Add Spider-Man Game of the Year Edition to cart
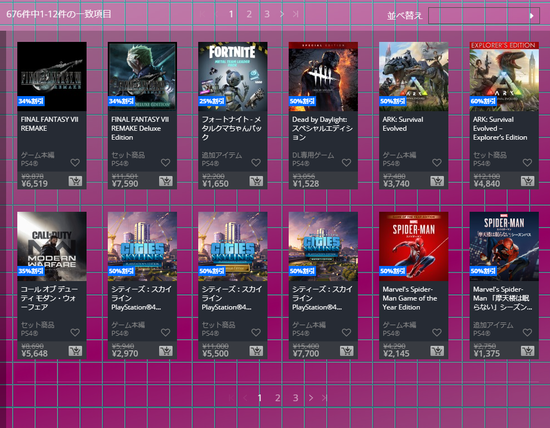This screenshot has height=428, width=550. [x=437, y=351]
